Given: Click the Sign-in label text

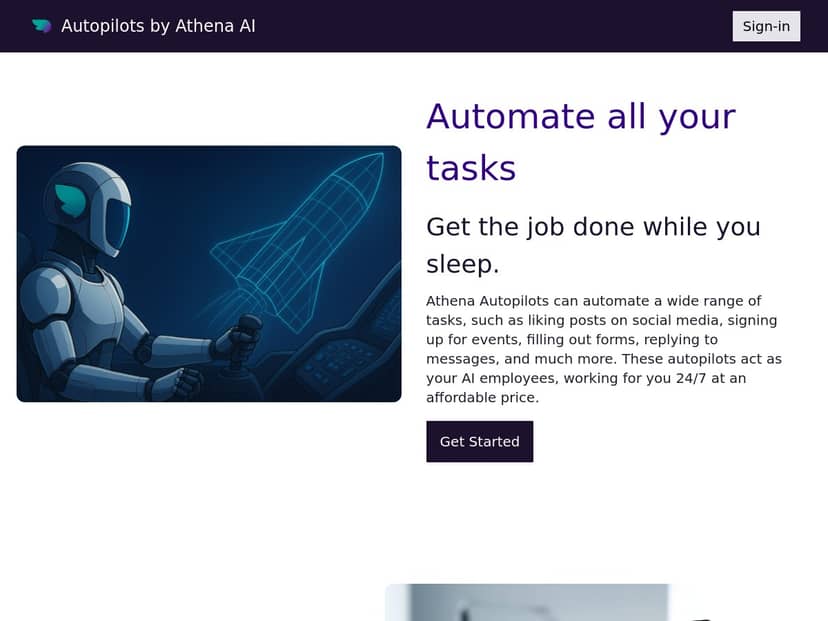Looking at the screenshot, I should coord(766,26).
